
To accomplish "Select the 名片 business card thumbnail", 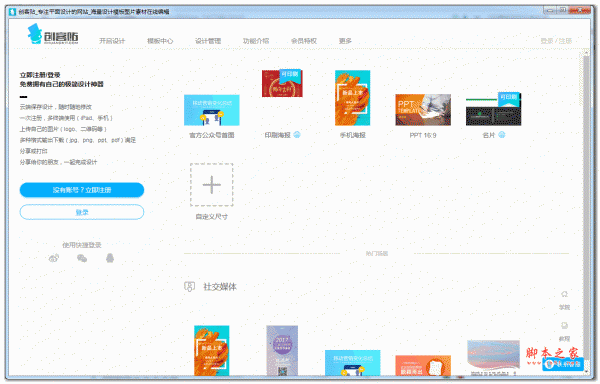I will [x=494, y=109].
